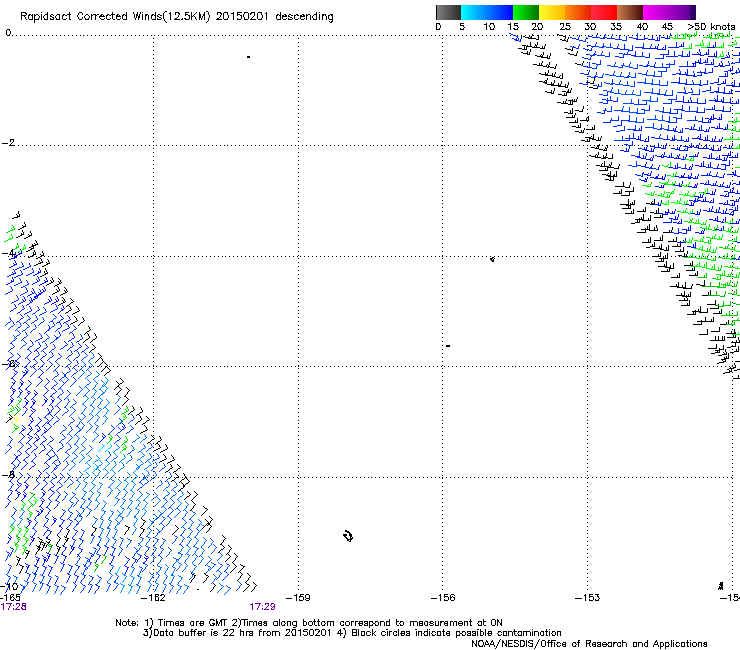The height and width of the screenshot is (650, 740).
Task: Click the date '20150201' in the title
Action: (242, 16)
